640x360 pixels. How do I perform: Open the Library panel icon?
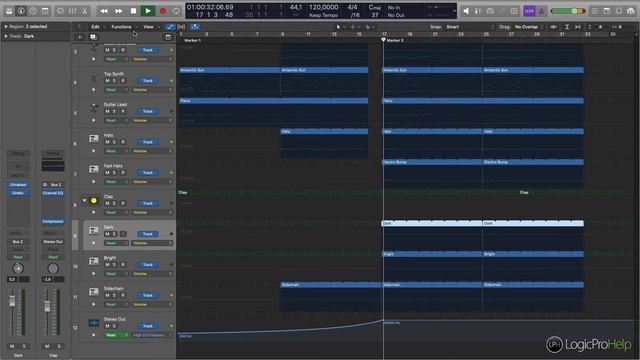pyautogui.click(x=9, y=11)
